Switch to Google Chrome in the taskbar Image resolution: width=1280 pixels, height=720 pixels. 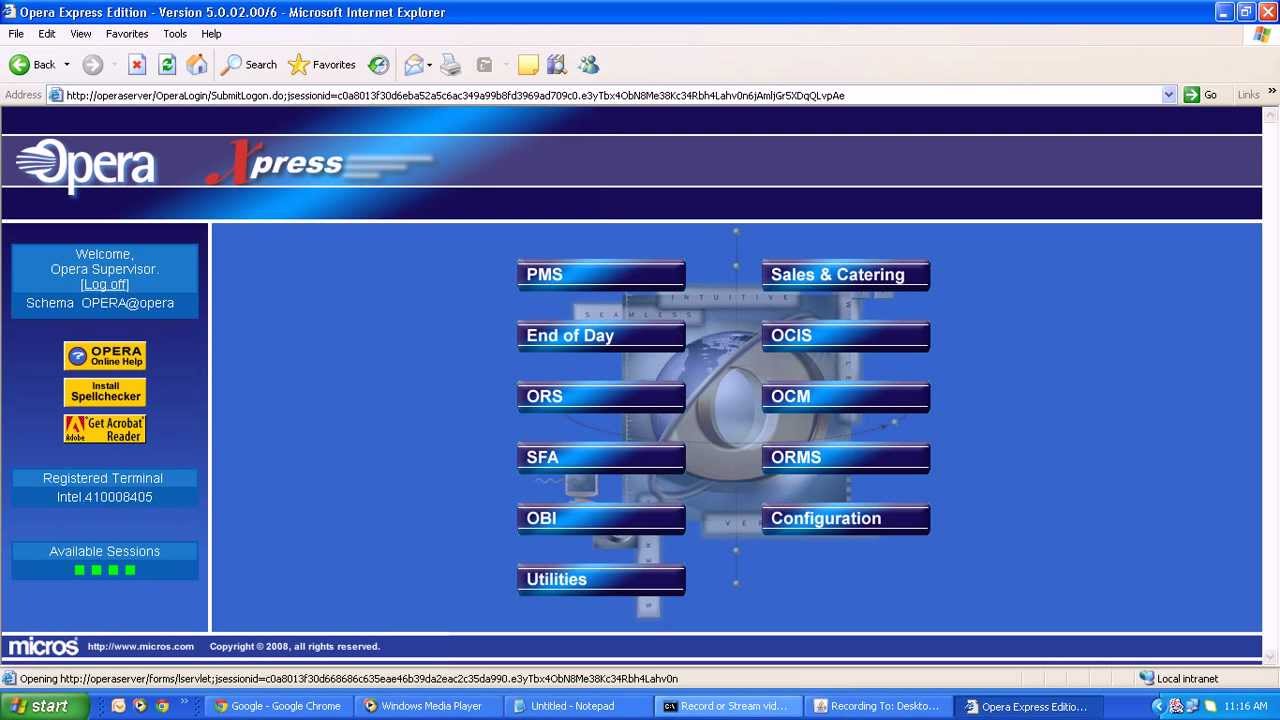277,706
